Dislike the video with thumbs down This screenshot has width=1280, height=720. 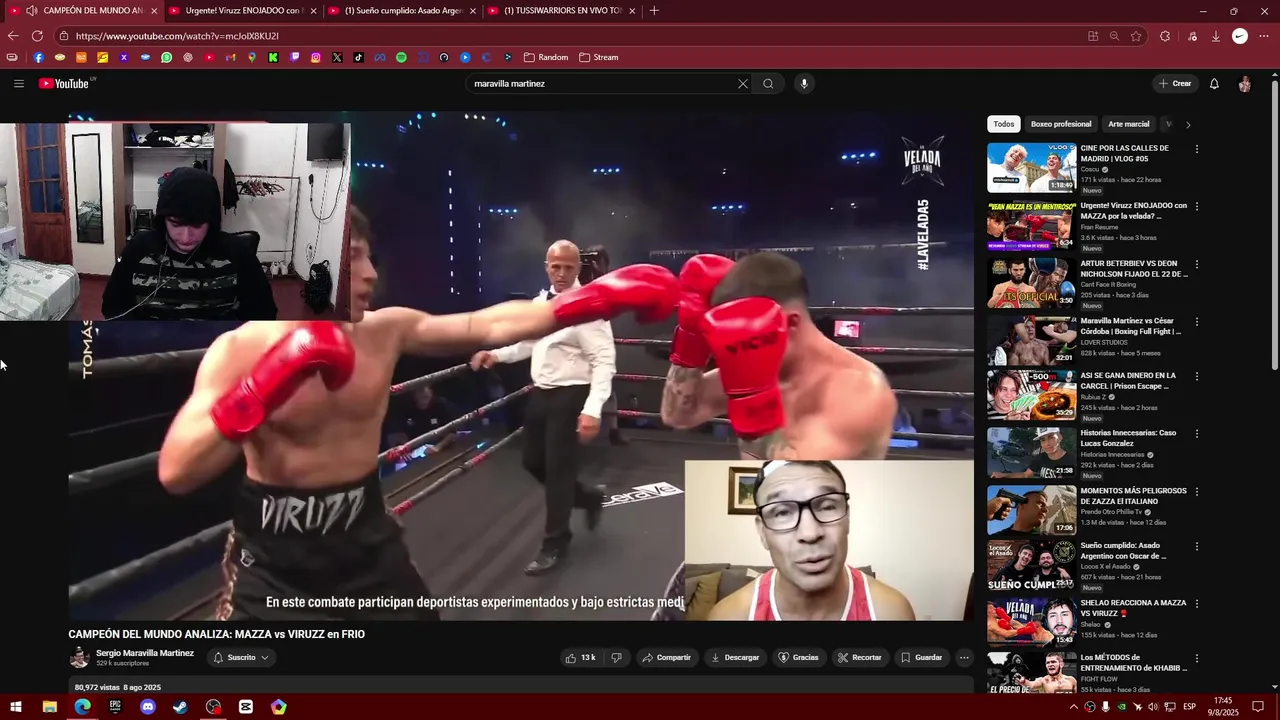tap(616, 657)
